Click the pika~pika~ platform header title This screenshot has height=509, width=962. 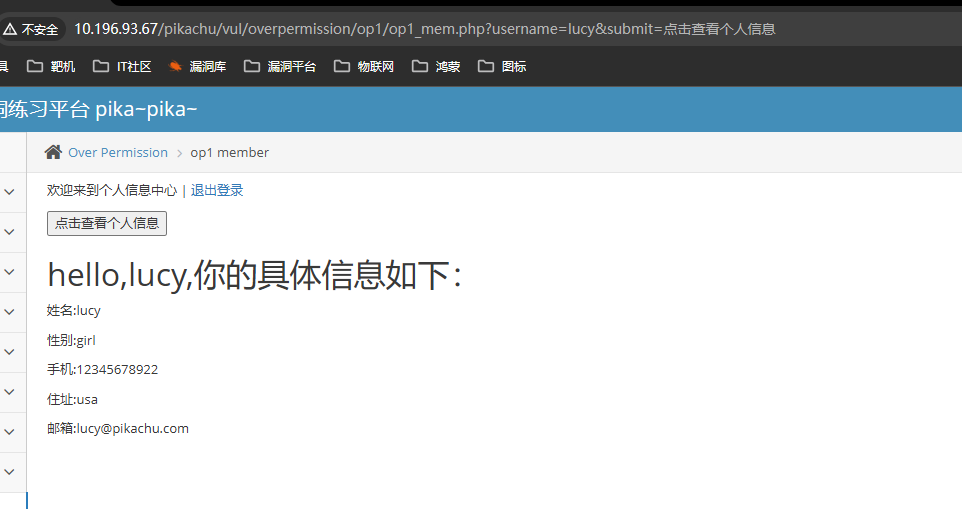tap(146, 109)
